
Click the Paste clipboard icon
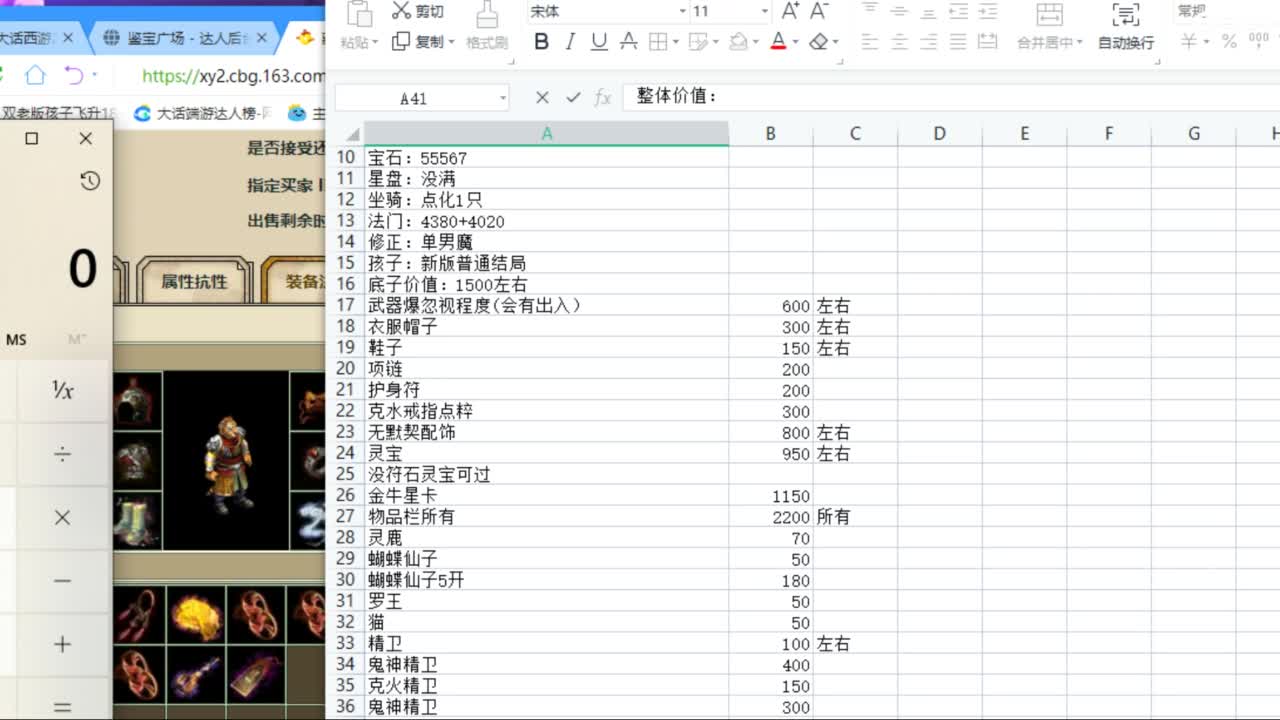(358, 14)
